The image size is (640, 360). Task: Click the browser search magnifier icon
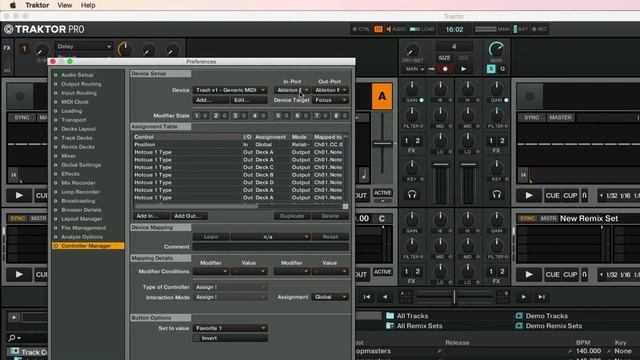coord(12,338)
